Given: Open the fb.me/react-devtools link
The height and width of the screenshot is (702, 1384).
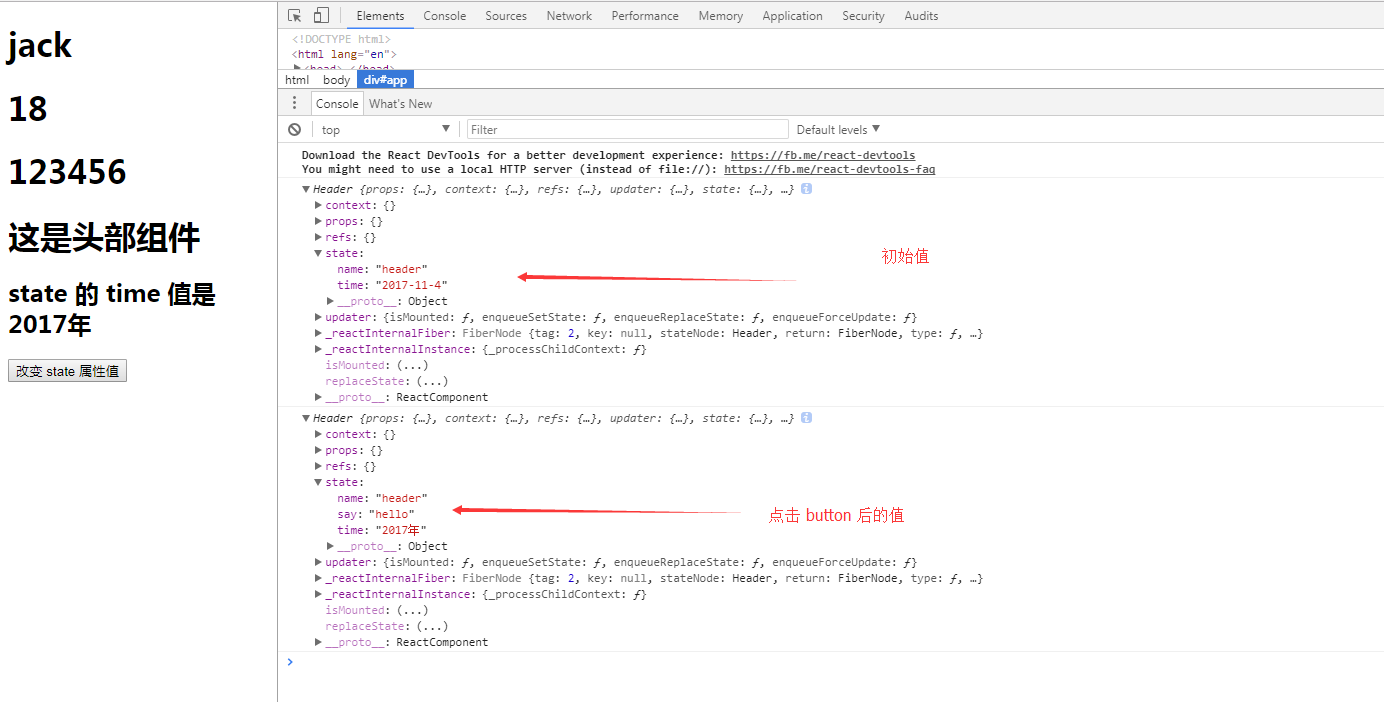Looking at the screenshot, I should pos(823,155).
